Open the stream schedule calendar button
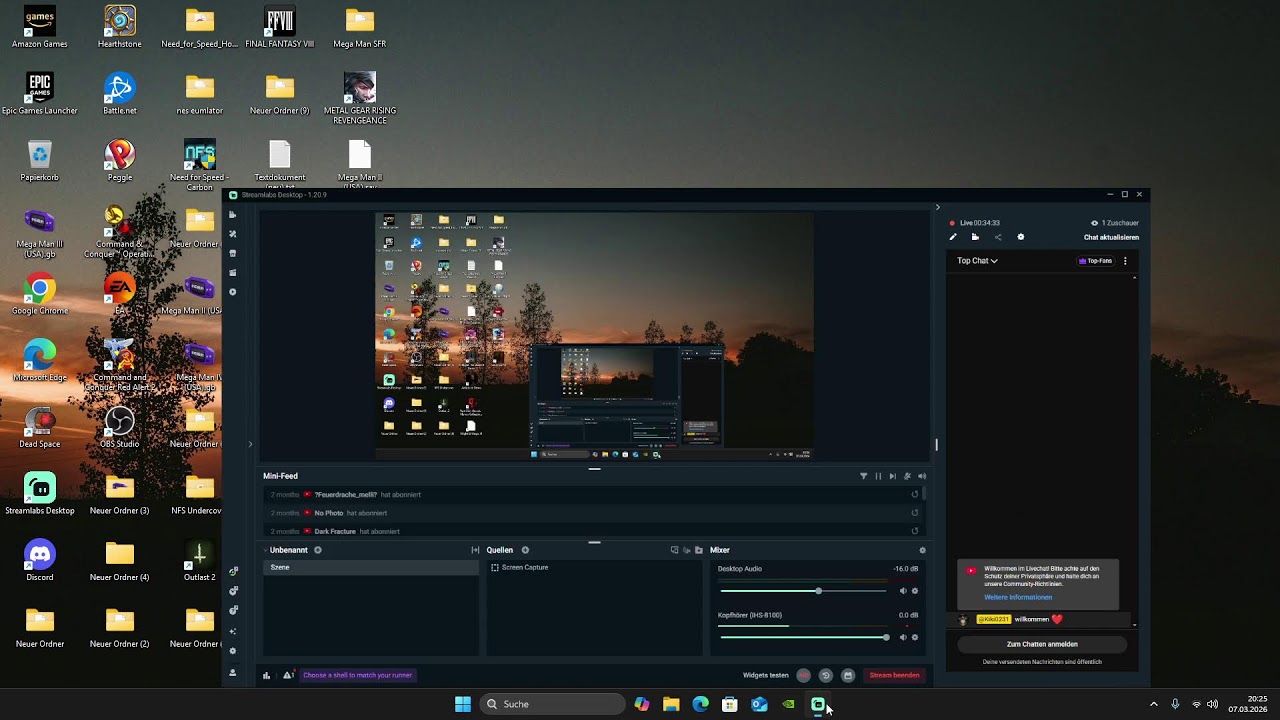 (x=847, y=675)
